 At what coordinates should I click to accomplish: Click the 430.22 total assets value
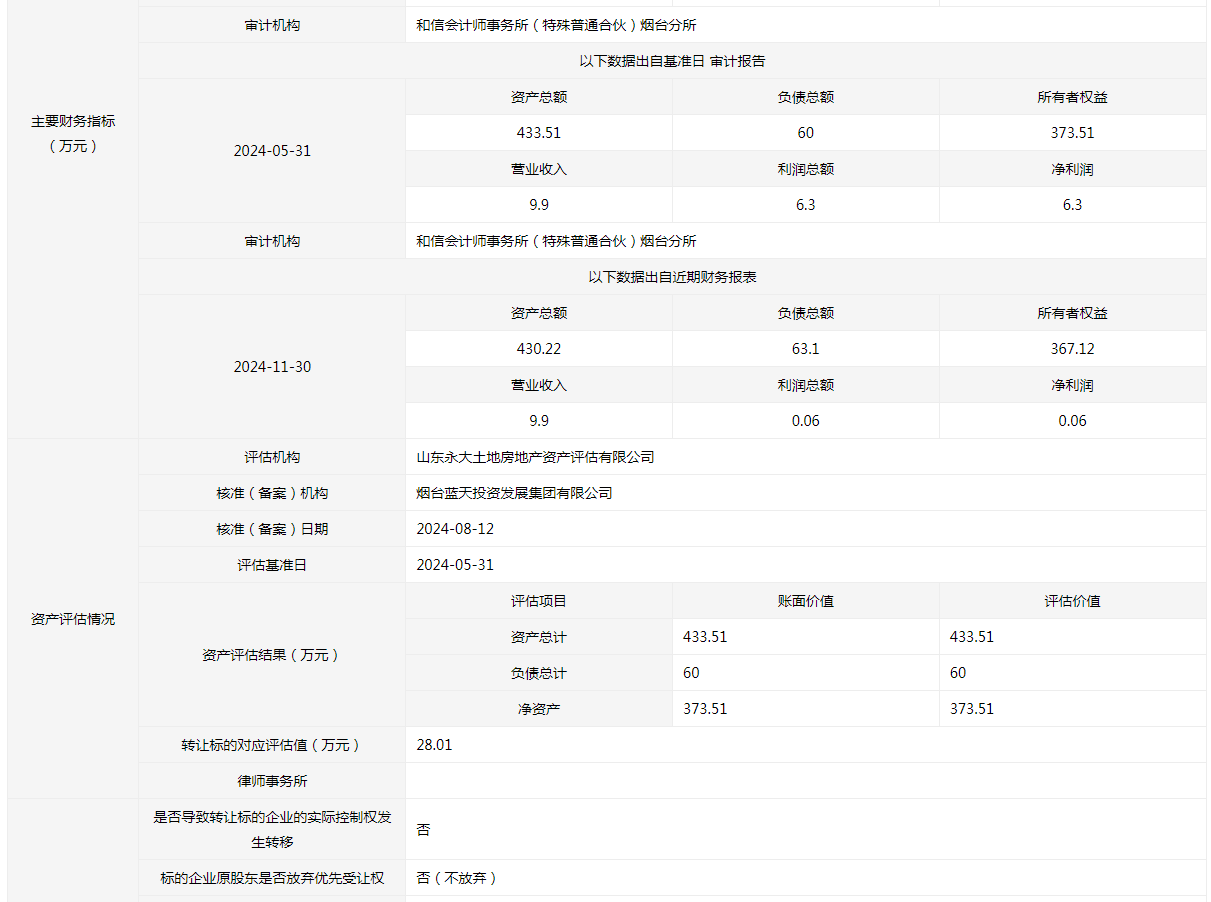[539, 349]
